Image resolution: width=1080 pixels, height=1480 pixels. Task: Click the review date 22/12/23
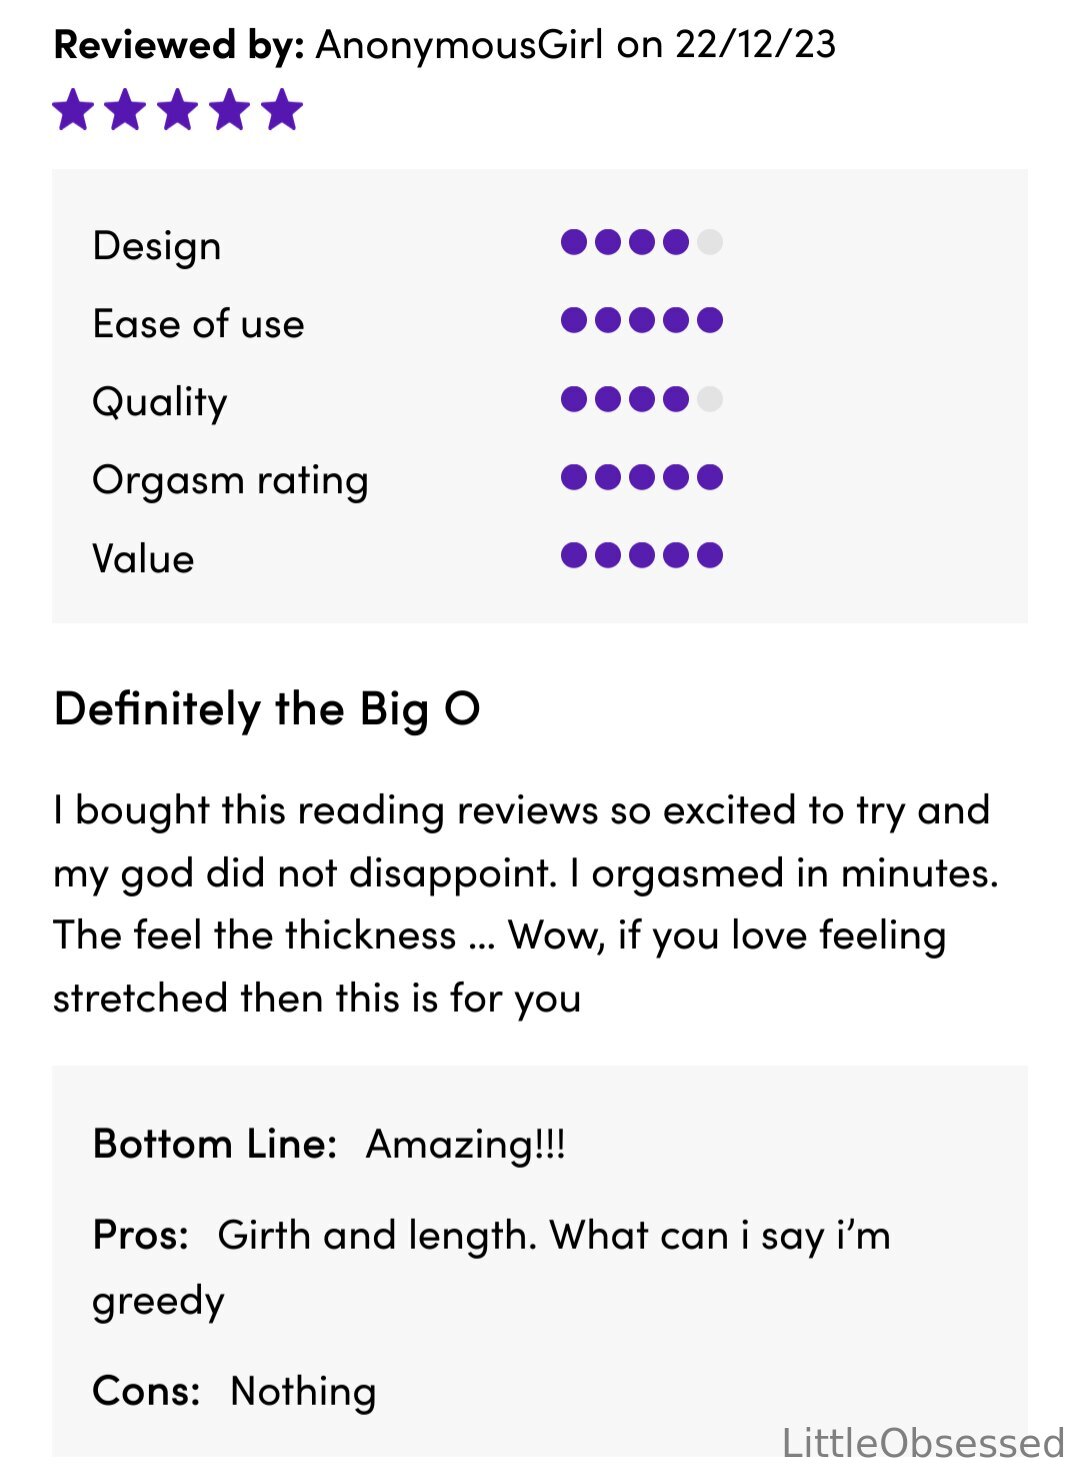click(756, 45)
